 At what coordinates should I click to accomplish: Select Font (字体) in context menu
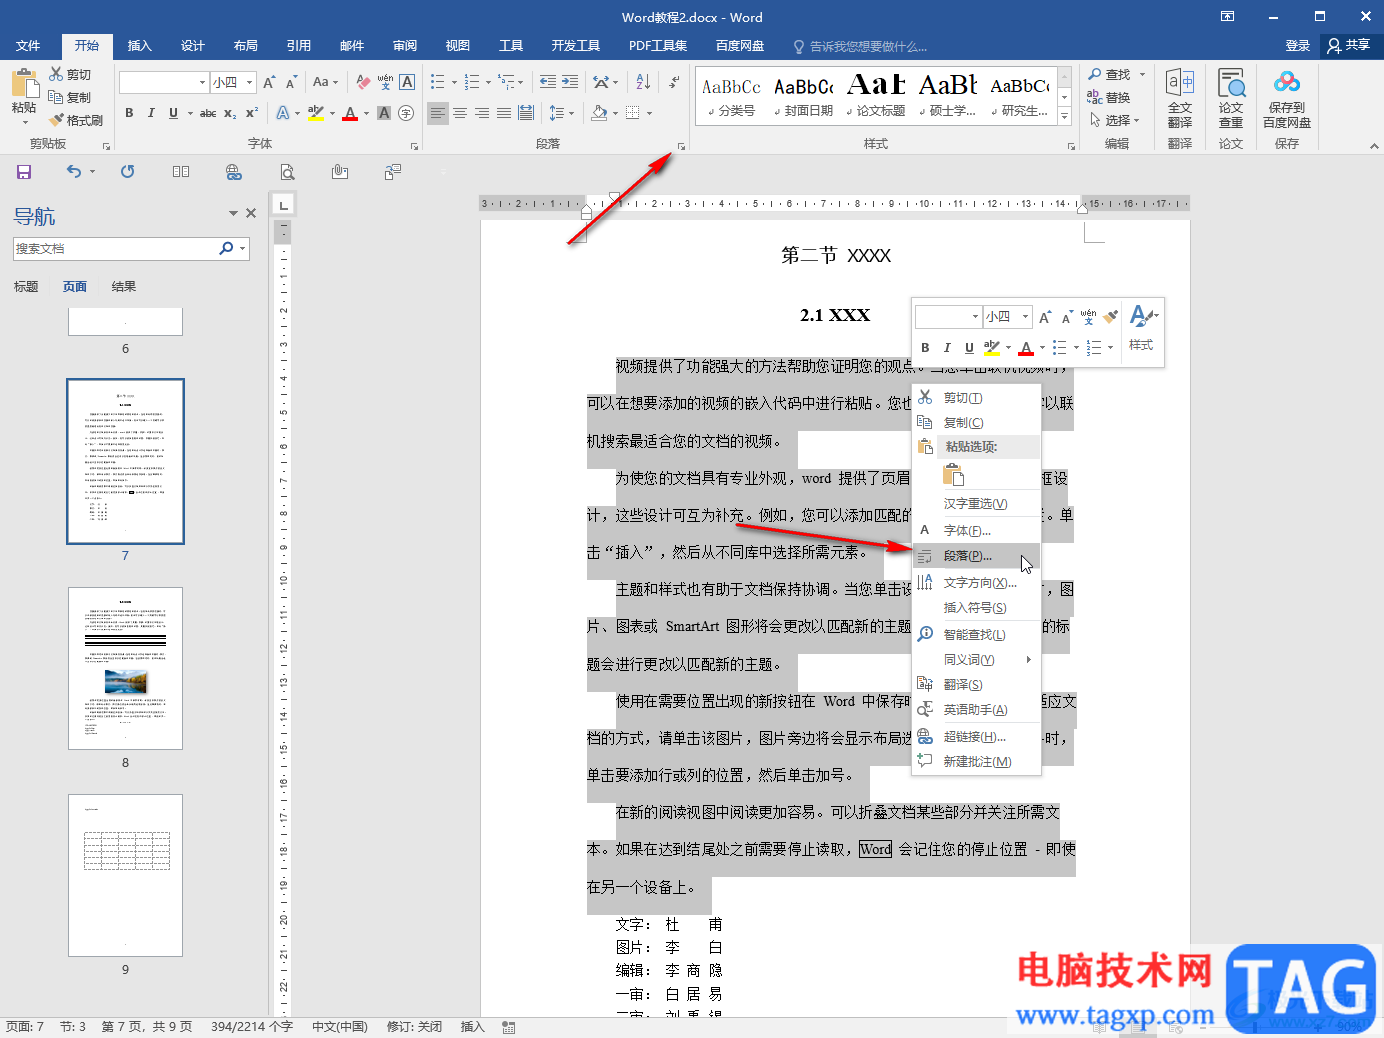pyautogui.click(x=977, y=531)
